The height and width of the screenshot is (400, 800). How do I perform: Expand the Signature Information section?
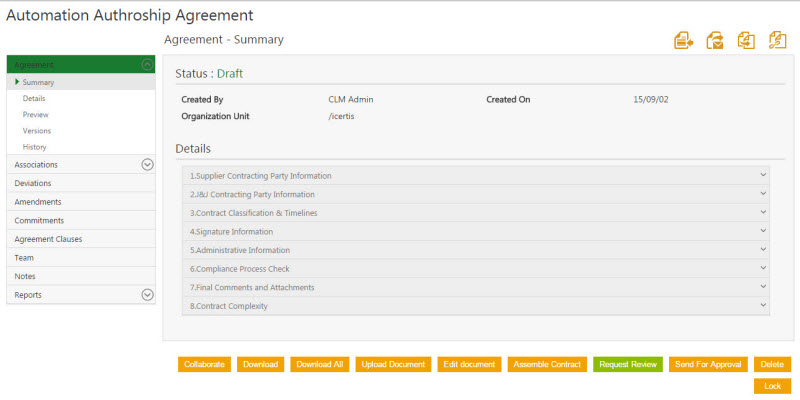[476, 231]
